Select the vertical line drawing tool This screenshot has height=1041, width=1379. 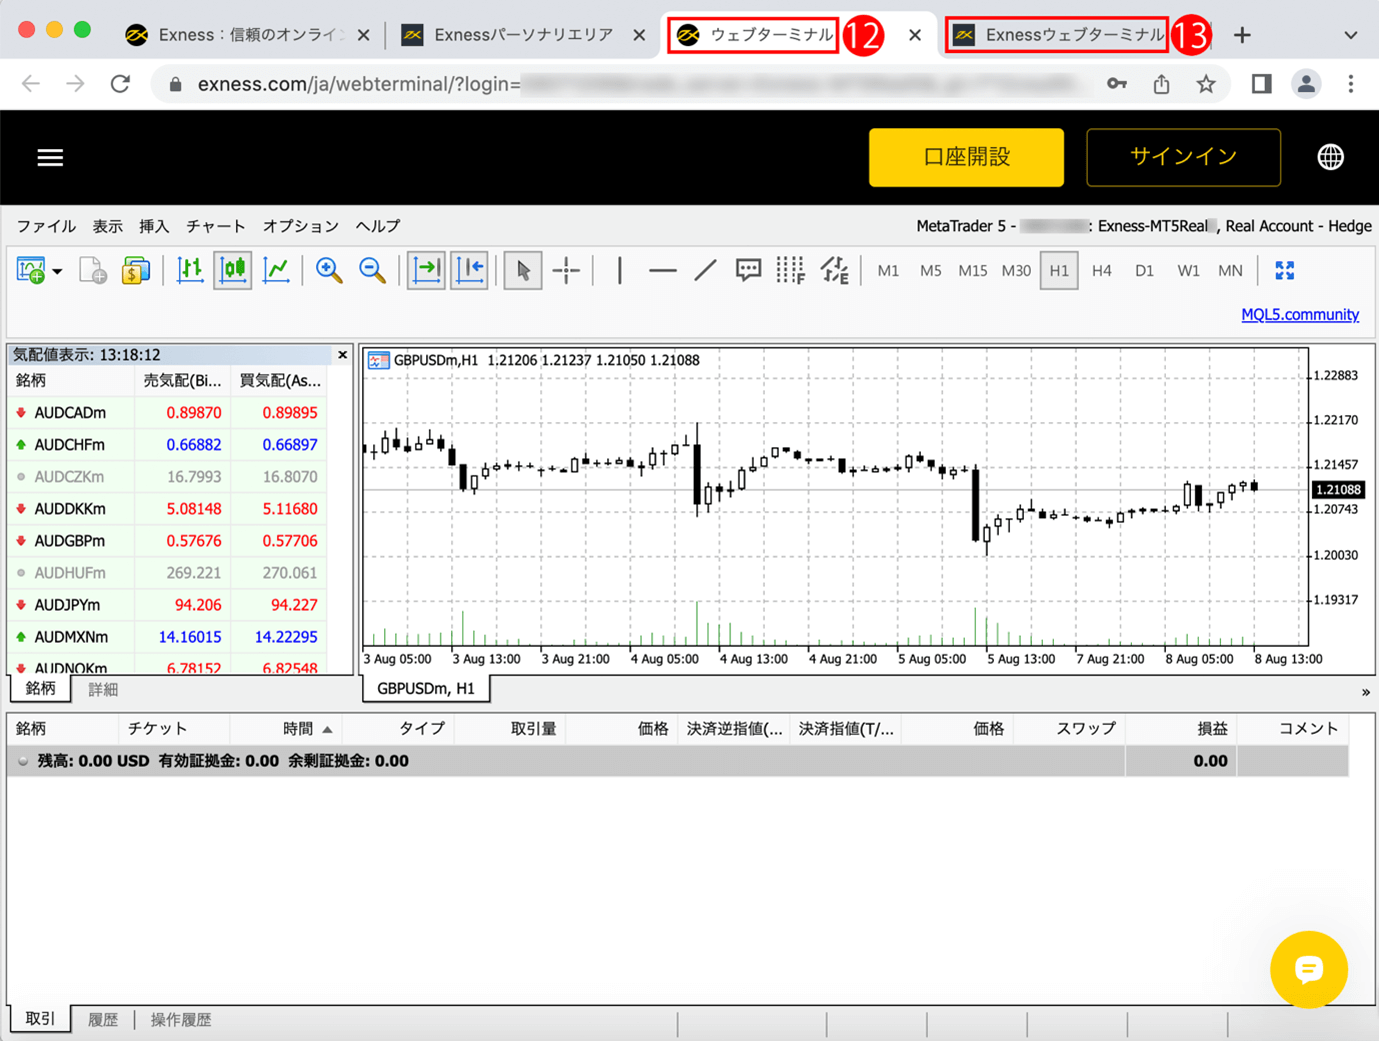point(620,270)
